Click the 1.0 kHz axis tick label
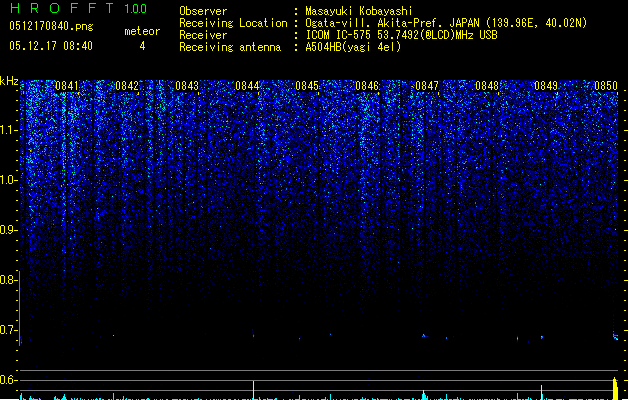Image resolution: width=629 pixels, height=400 pixels. pyautogui.click(x=8, y=180)
